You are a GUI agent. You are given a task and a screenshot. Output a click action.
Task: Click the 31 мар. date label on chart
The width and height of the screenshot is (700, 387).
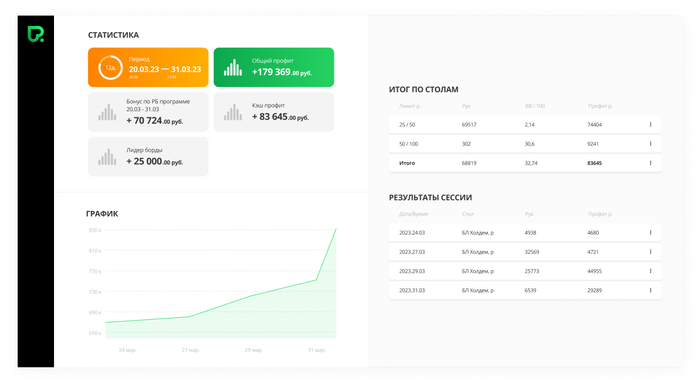(x=317, y=350)
